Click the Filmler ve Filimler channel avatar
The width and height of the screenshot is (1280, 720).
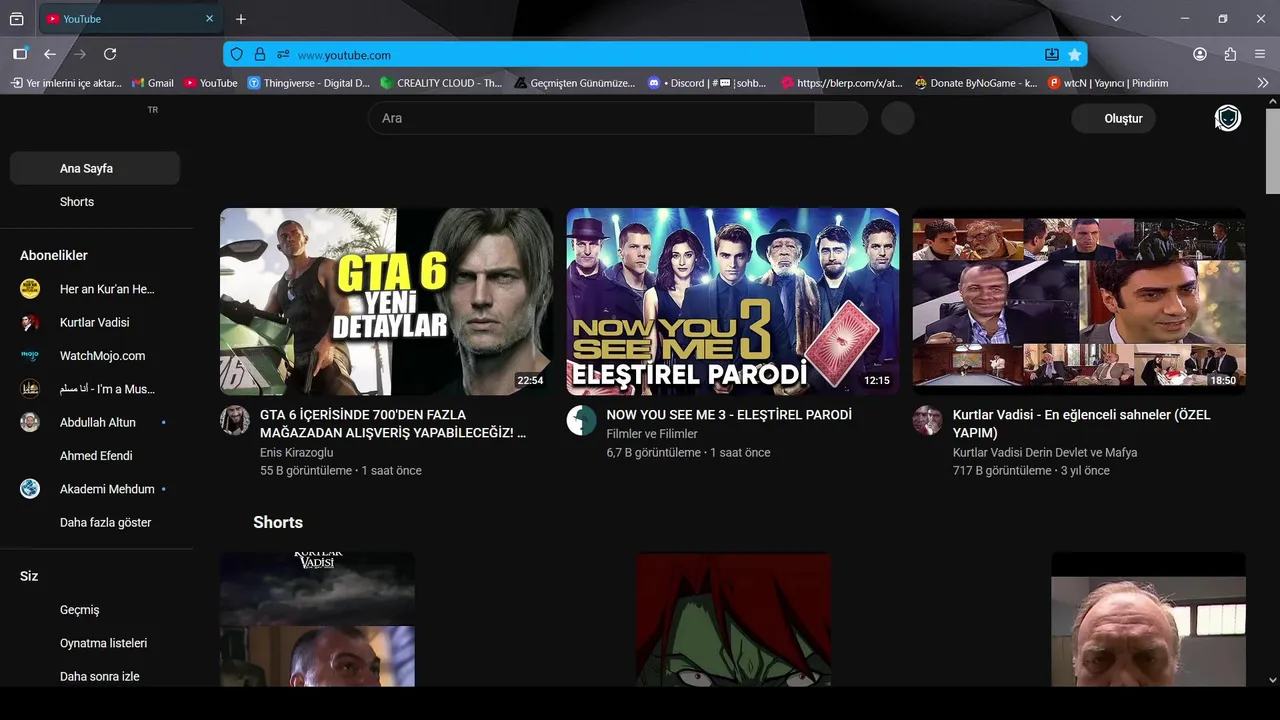click(x=581, y=420)
